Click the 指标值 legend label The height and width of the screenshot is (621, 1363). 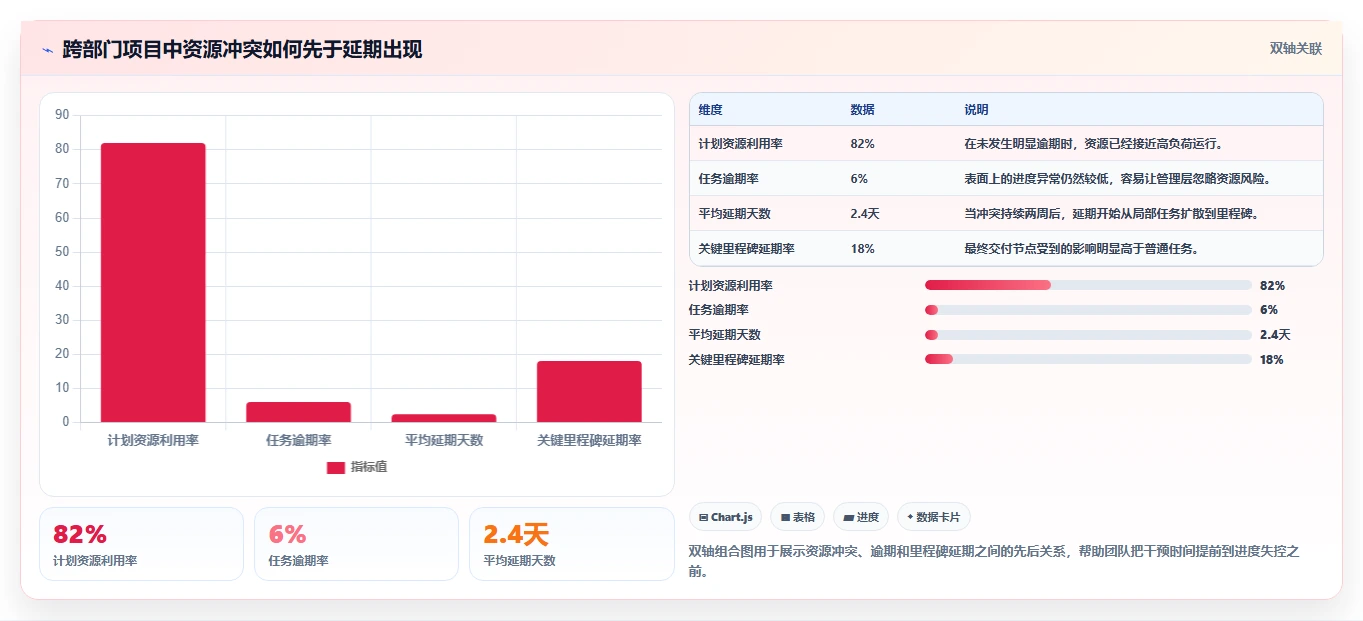[368, 467]
